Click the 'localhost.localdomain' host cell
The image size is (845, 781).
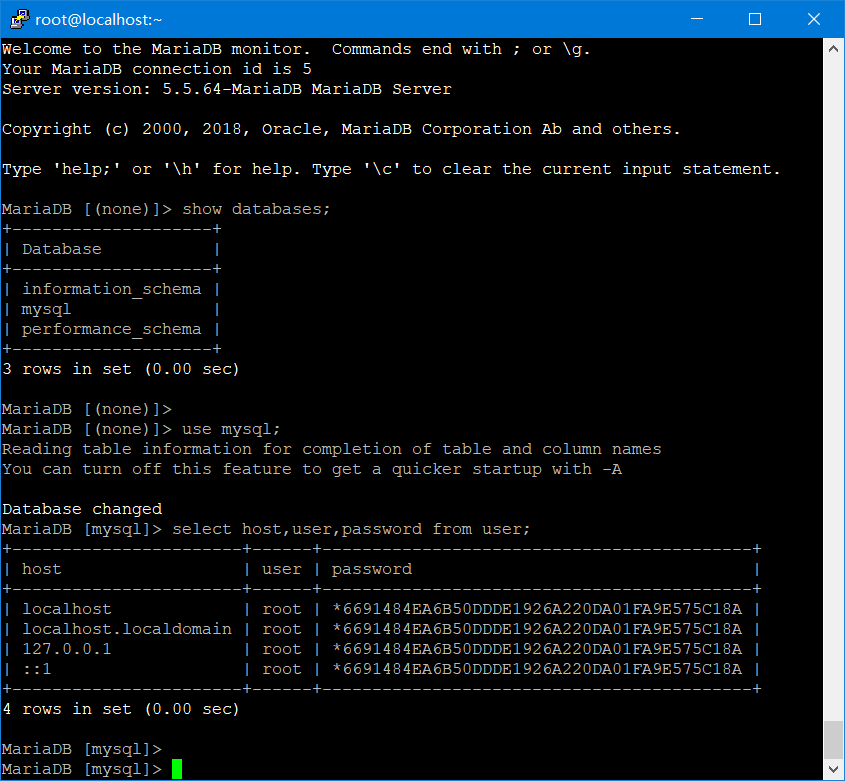click(x=127, y=629)
